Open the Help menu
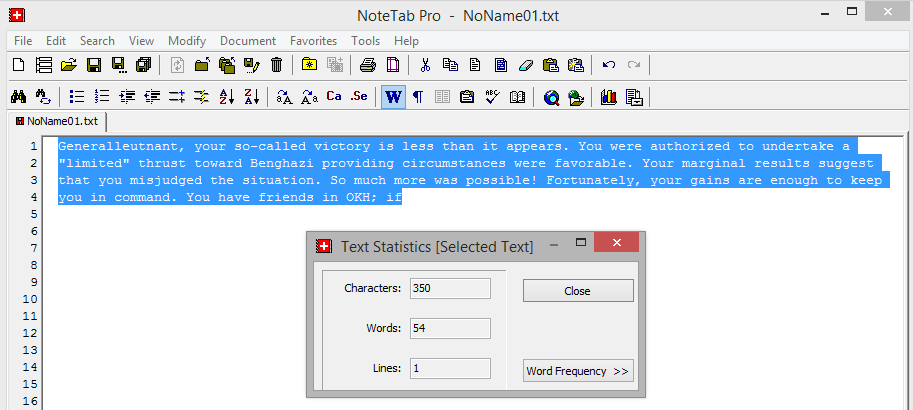Screen dimensions: 913x410 coord(406,41)
